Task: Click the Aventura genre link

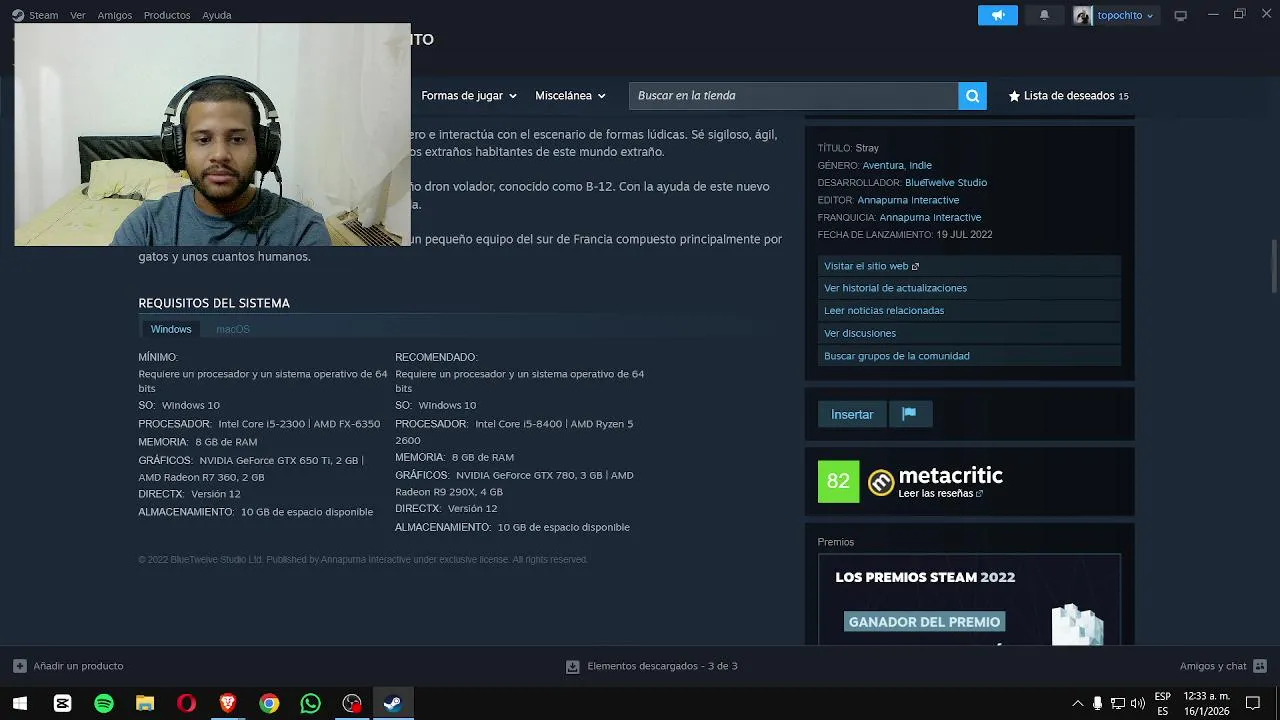Action: pos(882,165)
